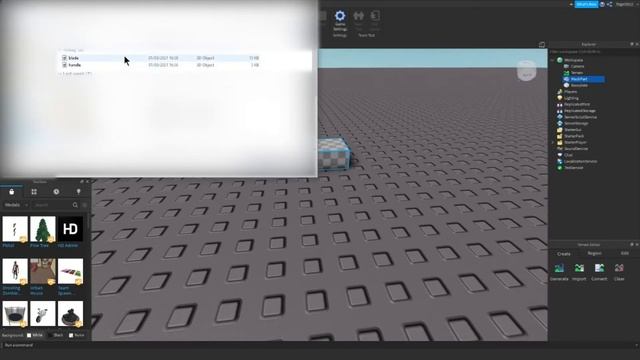The width and height of the screenshot is (640, 360).
Task: Switch to the Recent tab in Toolbox
Action: (x=56, y=191)
